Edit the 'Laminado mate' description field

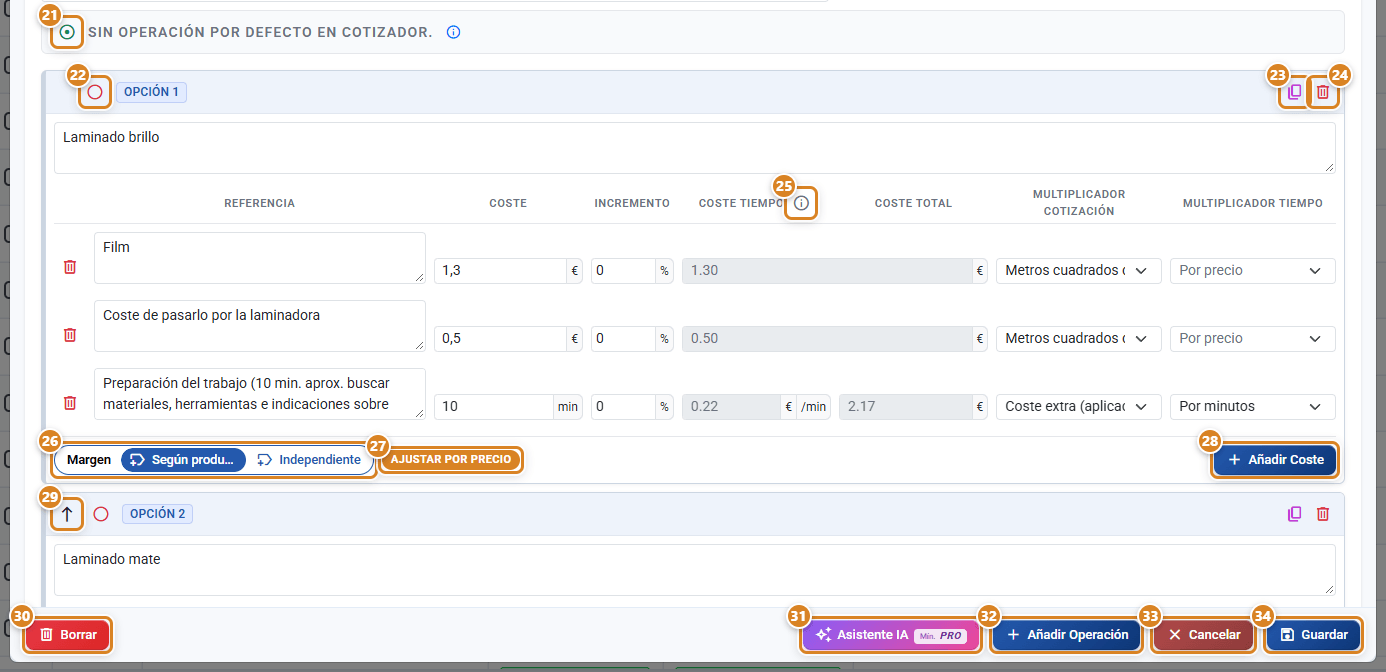point(695,570)
